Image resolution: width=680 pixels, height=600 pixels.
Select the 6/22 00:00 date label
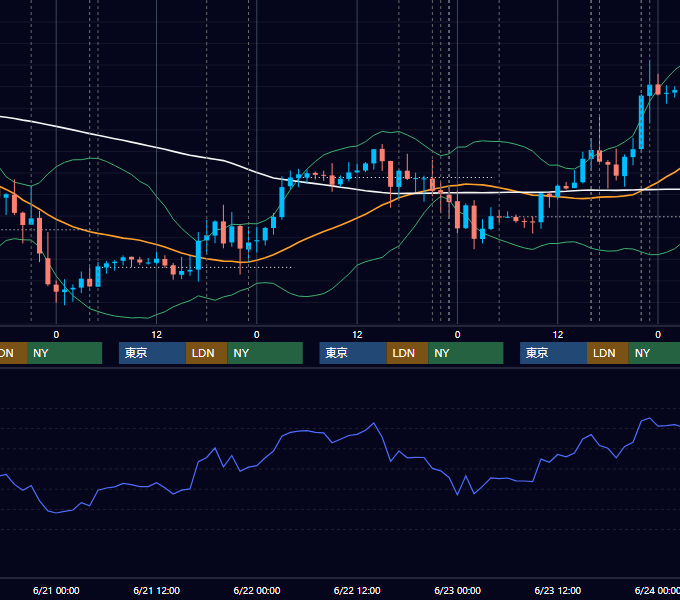tap(257, 590)
